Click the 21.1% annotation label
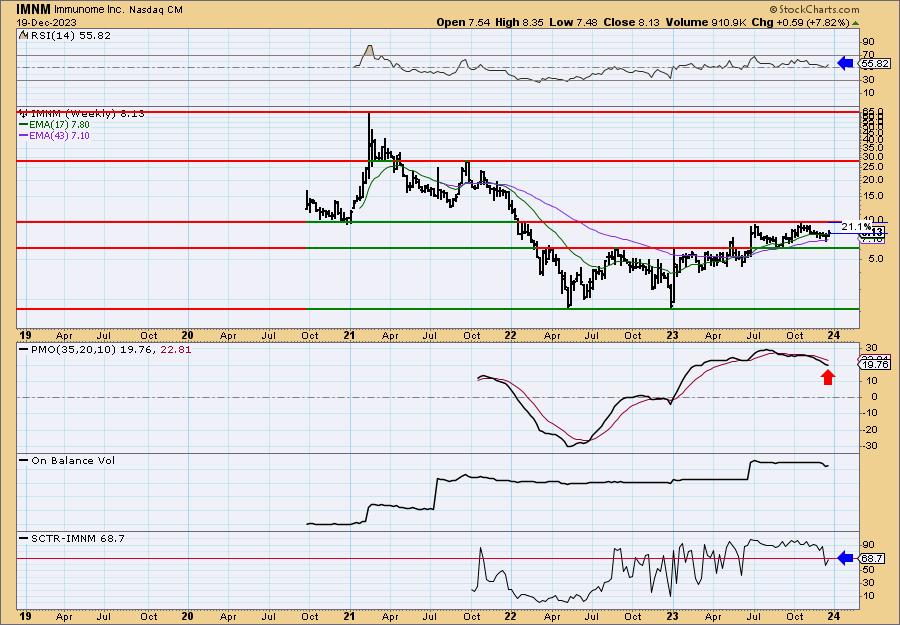The width and height of the screenshot is (900, 625). click(856, 227)
